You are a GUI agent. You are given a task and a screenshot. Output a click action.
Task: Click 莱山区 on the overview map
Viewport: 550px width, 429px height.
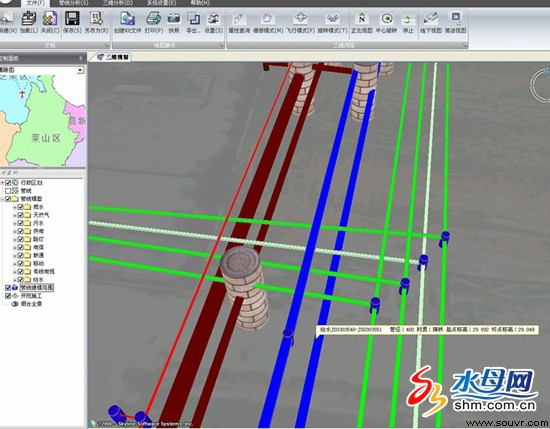click(x=46, y=138)
